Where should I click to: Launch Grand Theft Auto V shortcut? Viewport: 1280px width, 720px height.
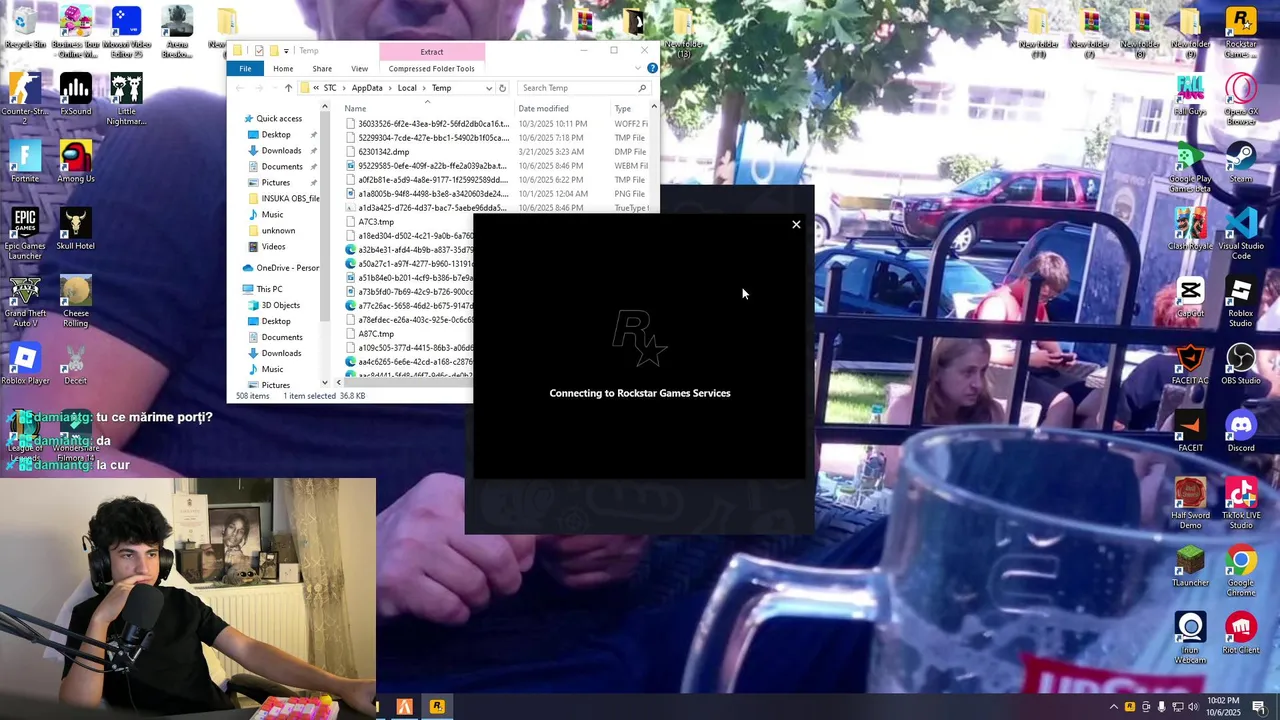25,301
